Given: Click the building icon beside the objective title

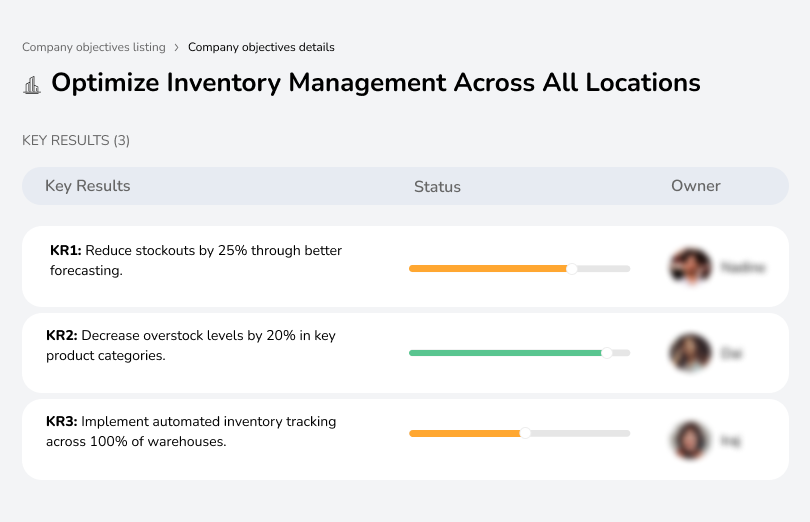Looking at the screenshot, I should (x=32, y=85).
